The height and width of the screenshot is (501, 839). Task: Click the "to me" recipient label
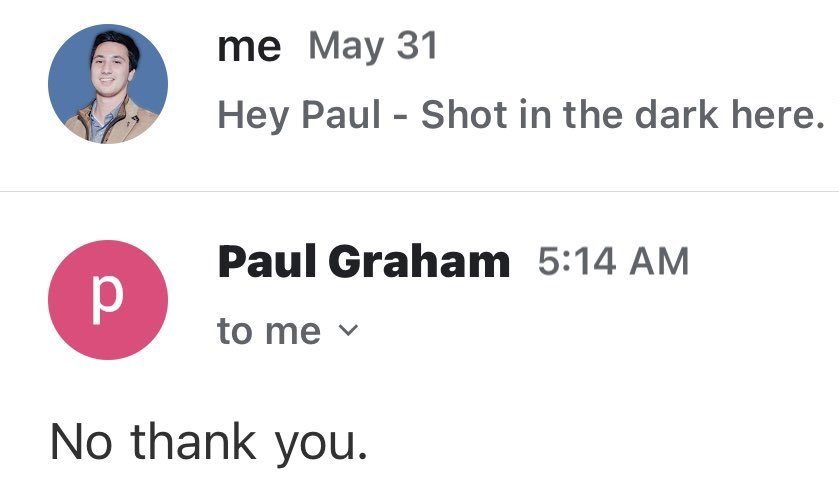point(269,331)
